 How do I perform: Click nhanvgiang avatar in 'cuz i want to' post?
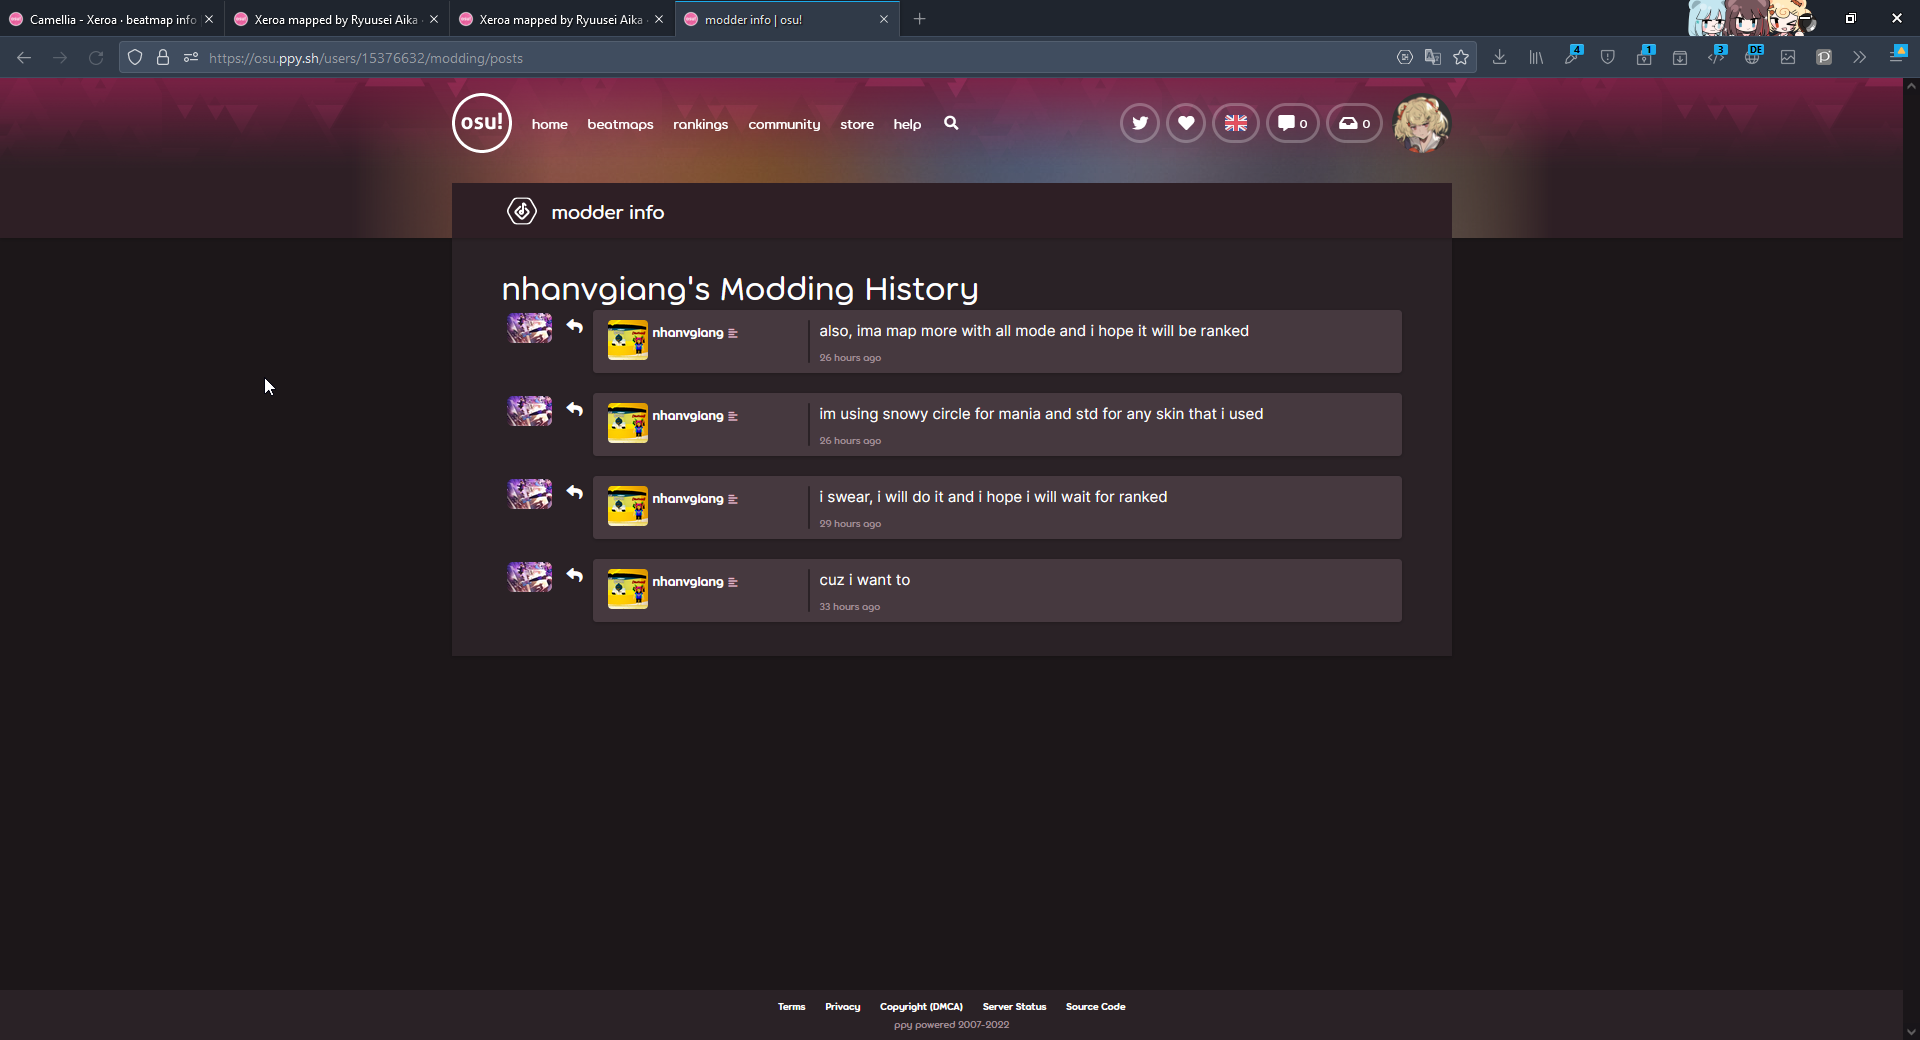[x=627, y=589]
